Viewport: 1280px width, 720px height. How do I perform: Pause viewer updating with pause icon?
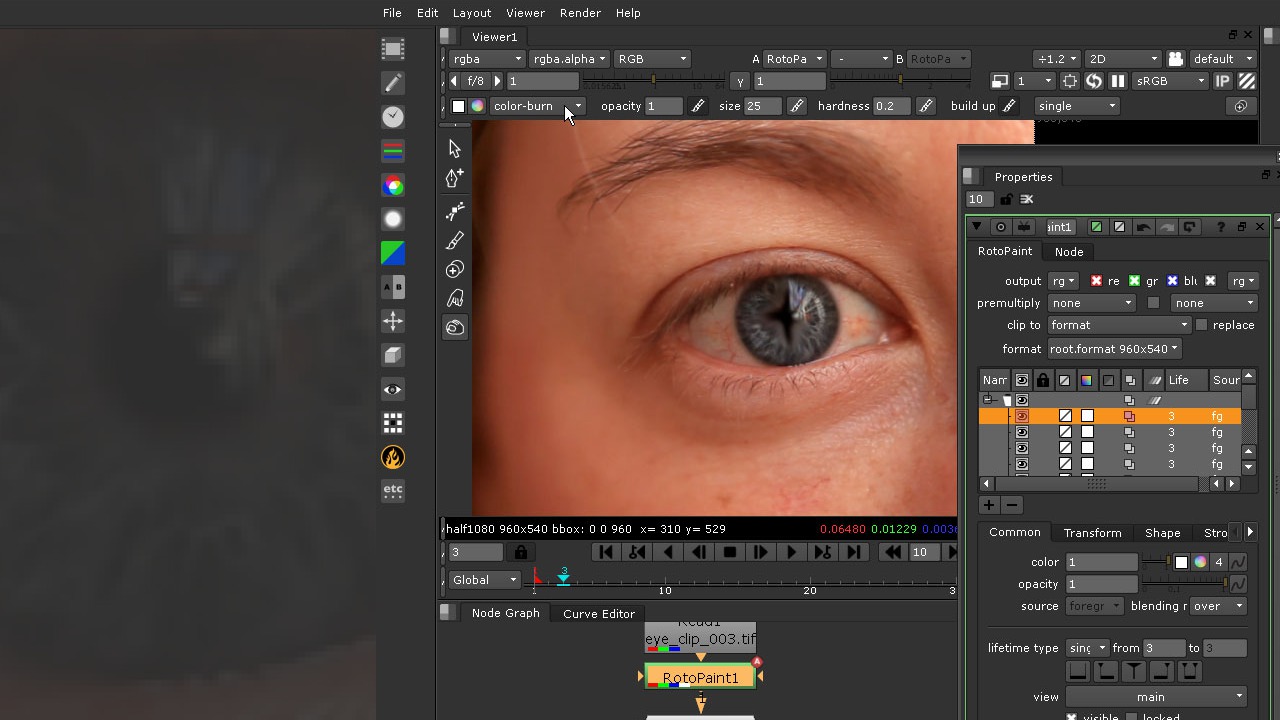pyautogui.click(x=1118, y=81)
